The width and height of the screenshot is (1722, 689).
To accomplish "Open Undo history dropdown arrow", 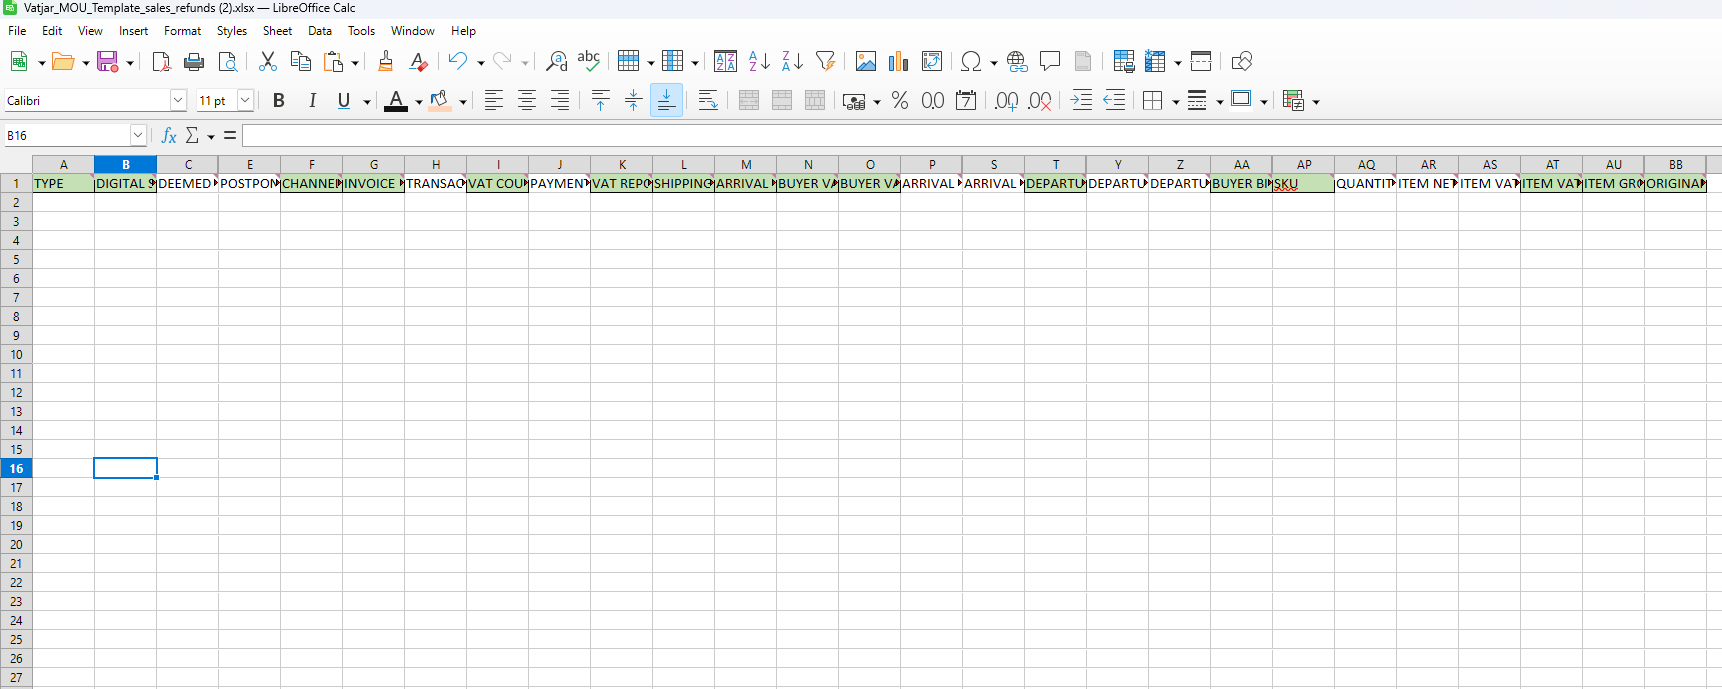I will coord(481,63).
